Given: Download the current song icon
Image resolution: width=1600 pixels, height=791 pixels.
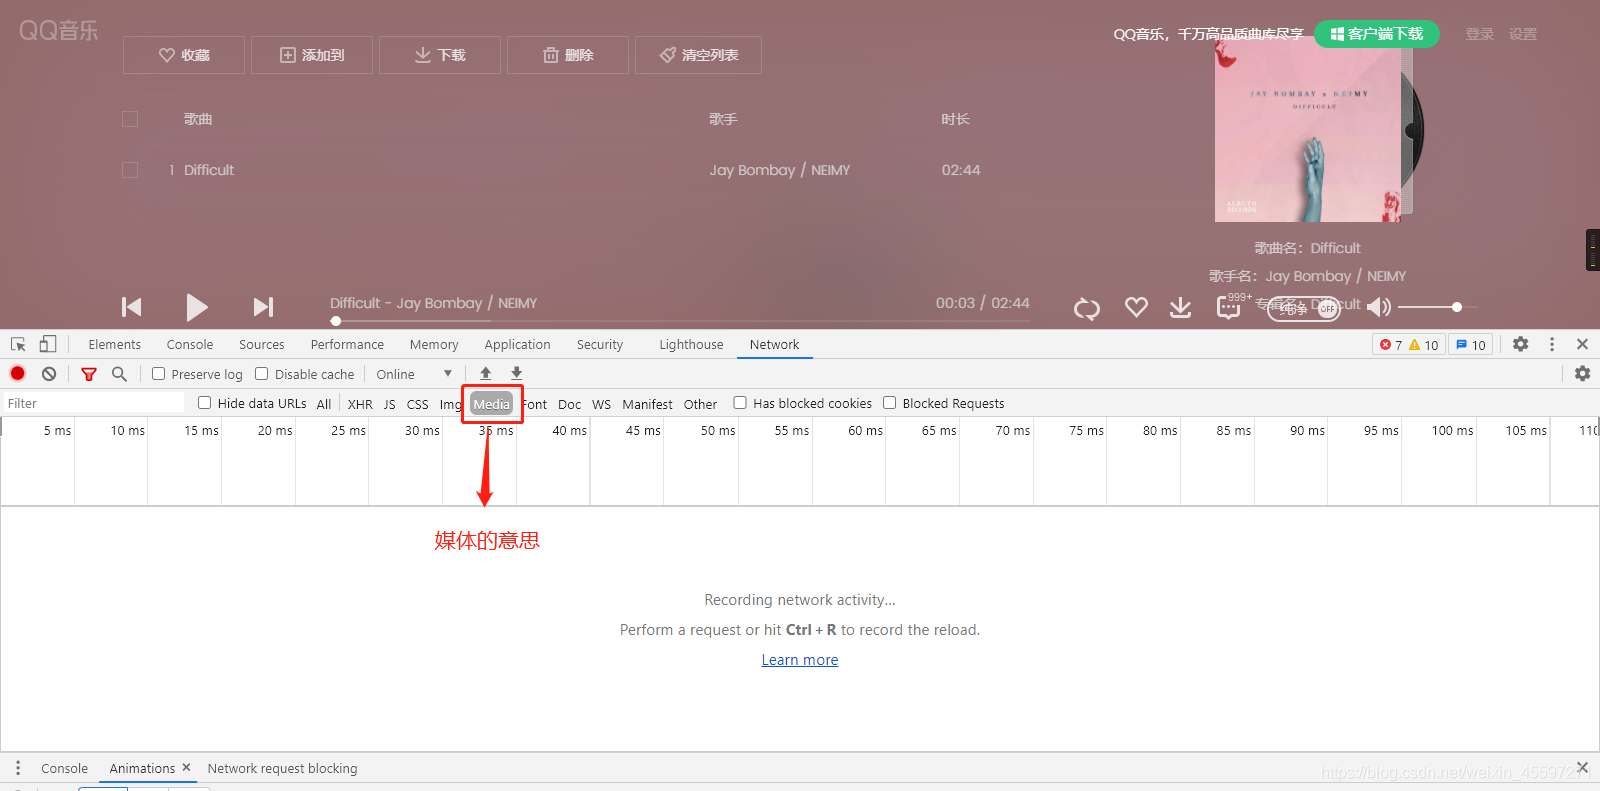Looking at the screenshot, I should point(1181,307).
